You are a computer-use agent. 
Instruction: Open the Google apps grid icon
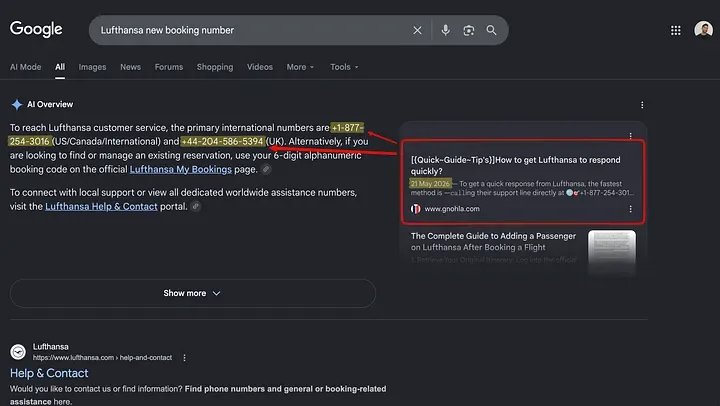pos(675,30)
